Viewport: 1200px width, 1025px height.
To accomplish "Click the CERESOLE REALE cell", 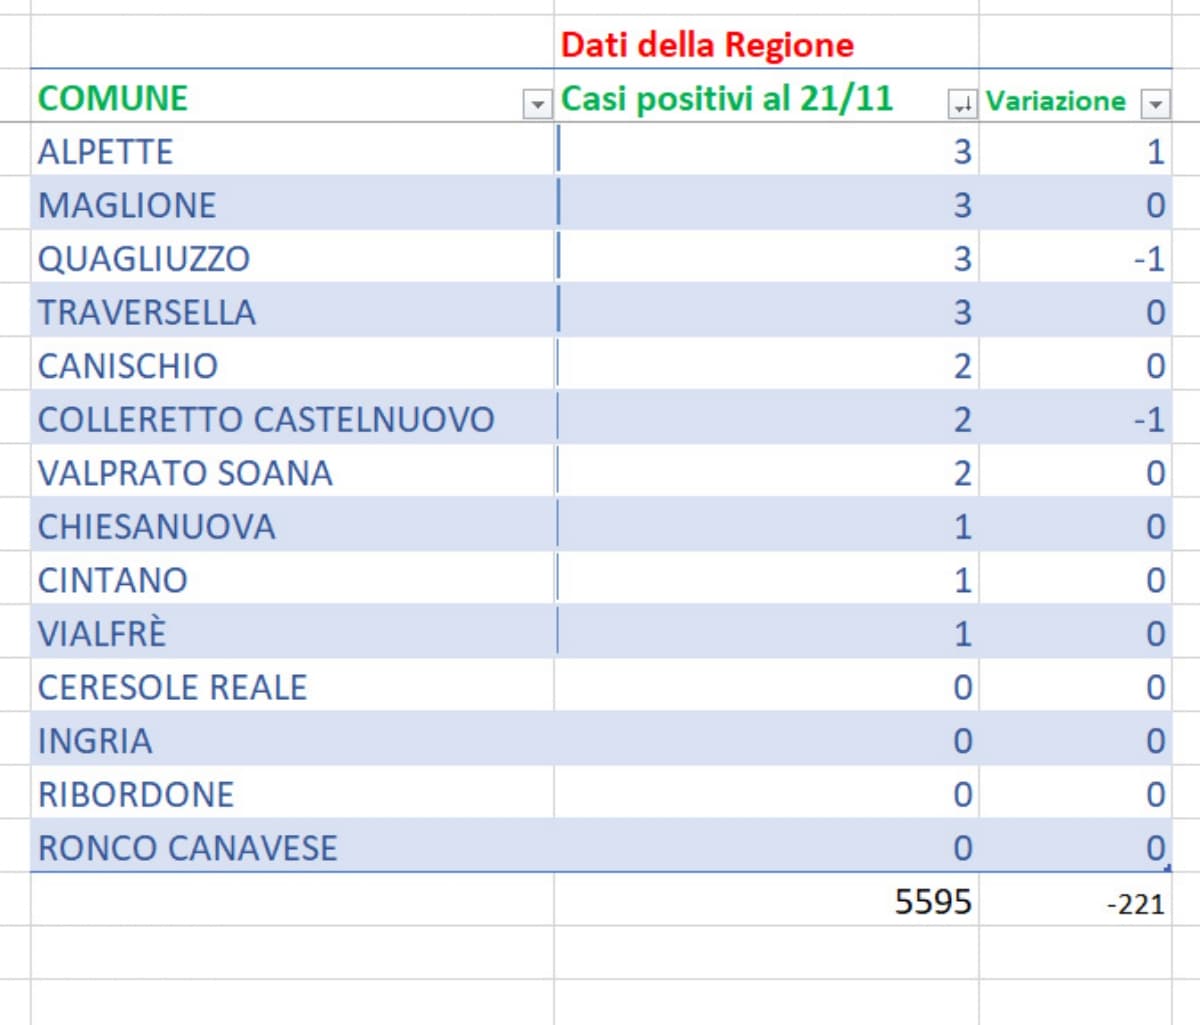I will [172, 687].
